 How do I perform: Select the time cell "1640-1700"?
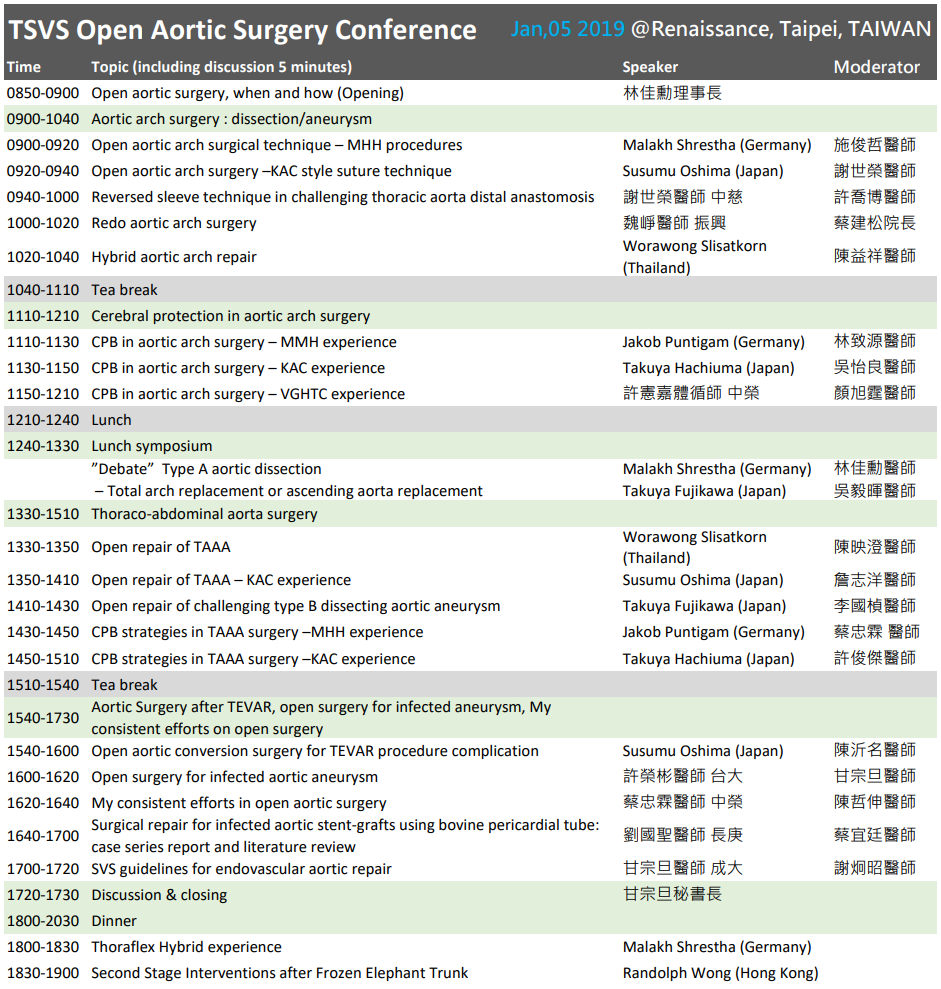43,836
